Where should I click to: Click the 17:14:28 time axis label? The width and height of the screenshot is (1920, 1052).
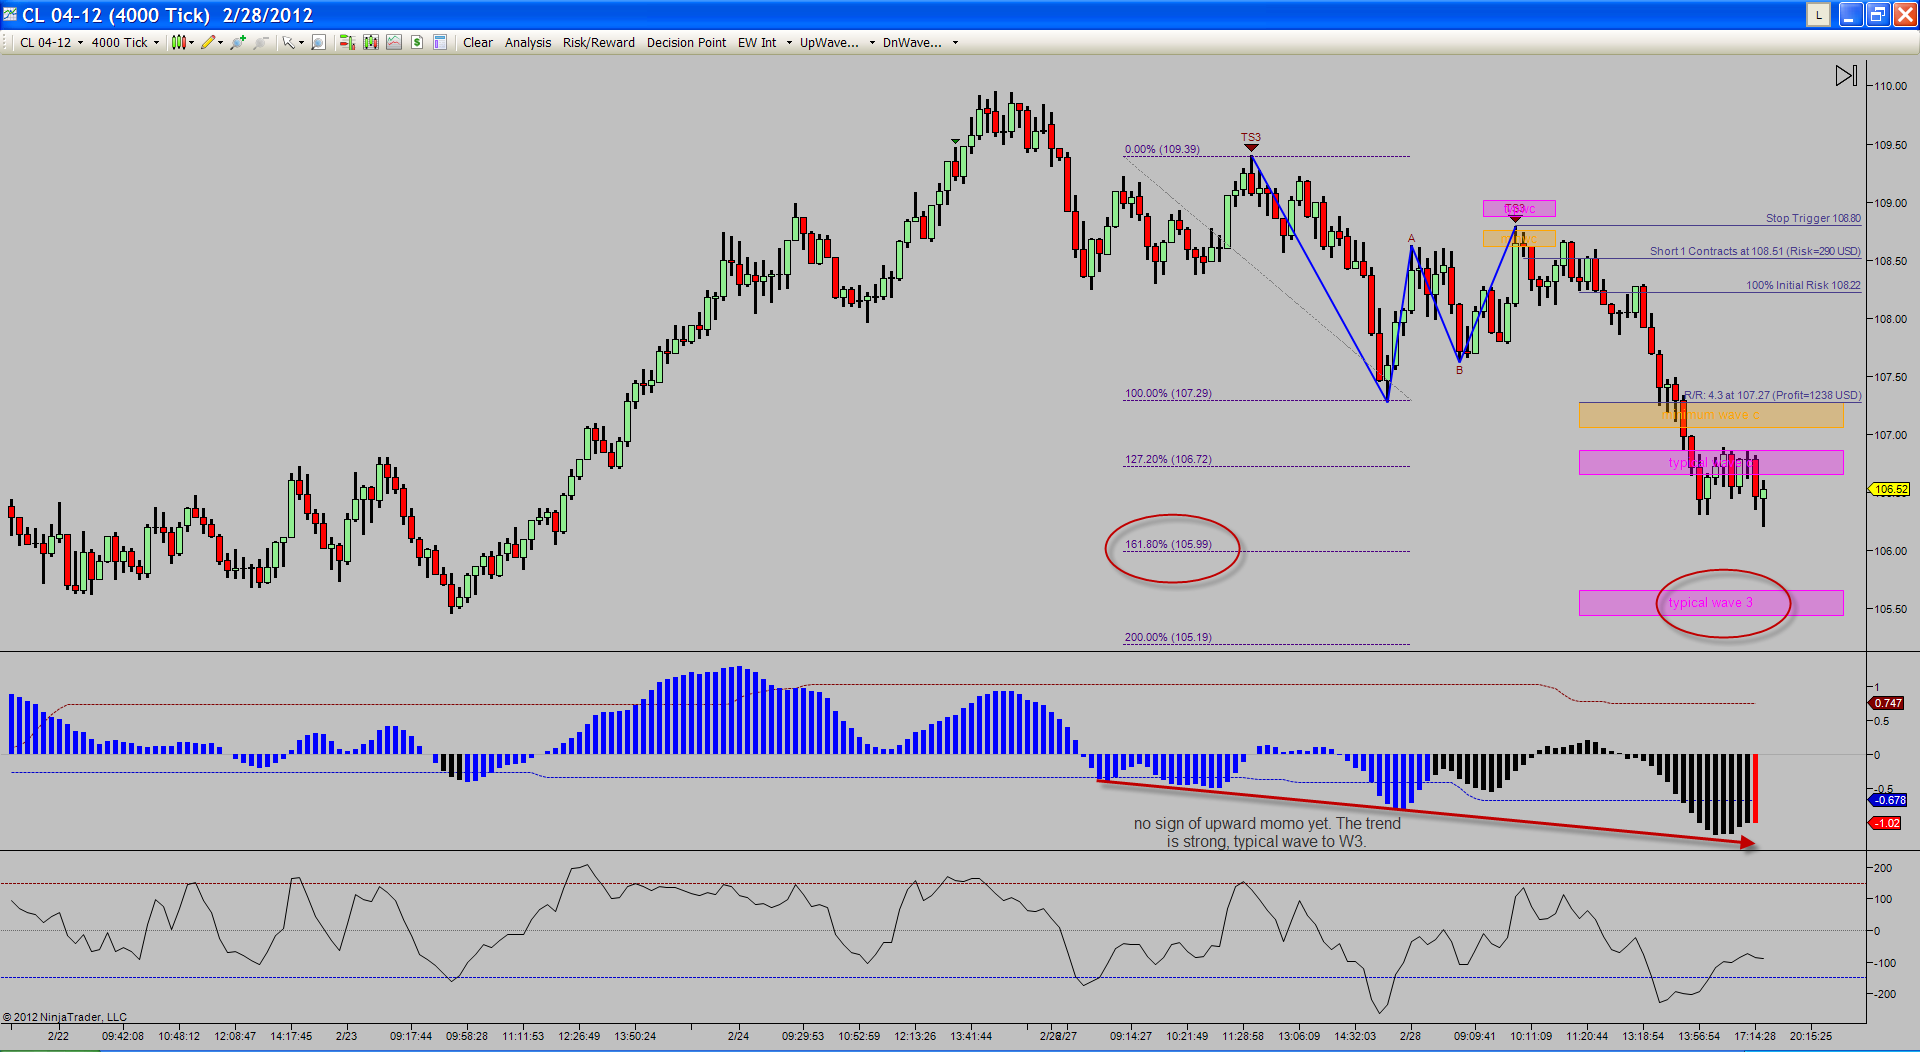pos(1755,1036)
